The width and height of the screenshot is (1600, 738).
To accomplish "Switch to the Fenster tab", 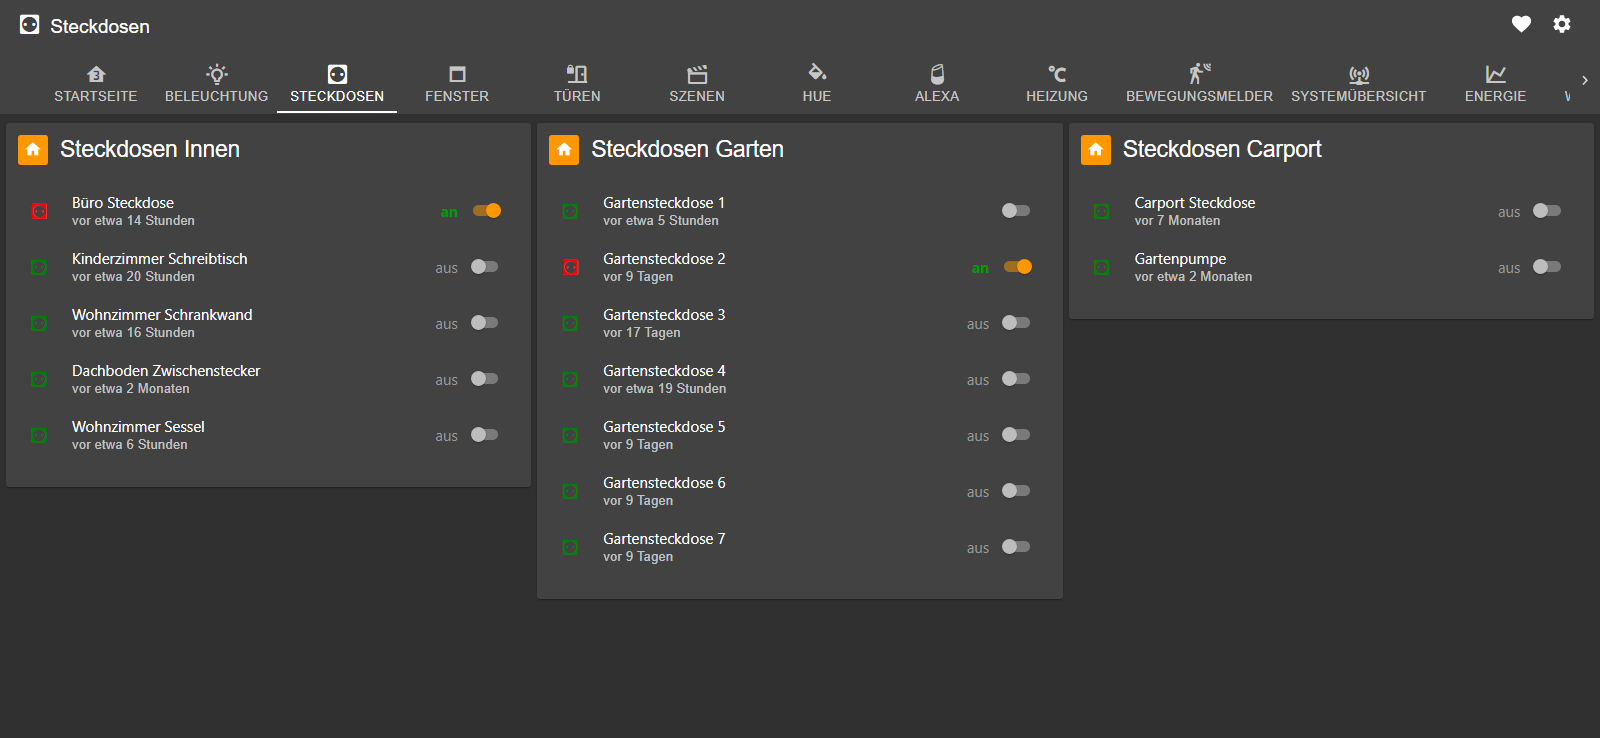I will [457, 84].
